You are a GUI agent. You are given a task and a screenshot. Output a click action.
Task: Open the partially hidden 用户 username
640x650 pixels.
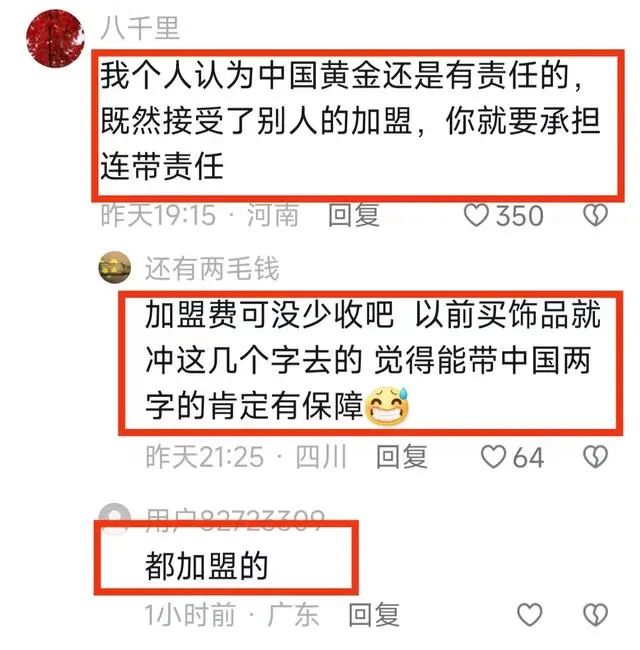235,516
